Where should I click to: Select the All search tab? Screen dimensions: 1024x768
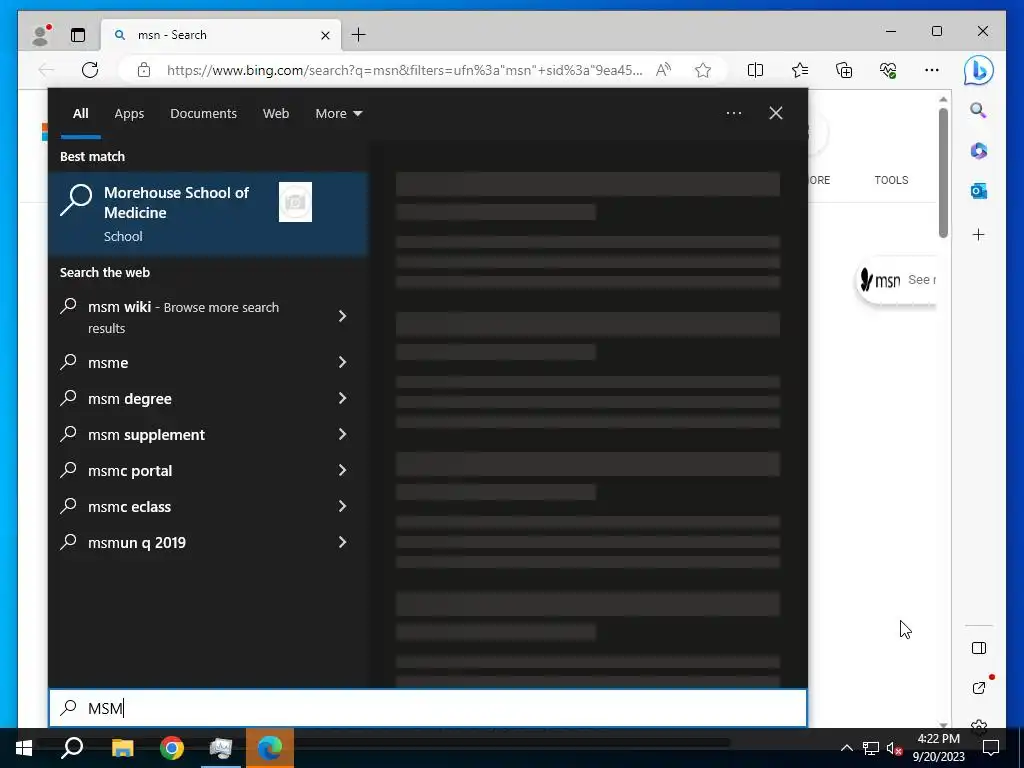pos(80,113)
